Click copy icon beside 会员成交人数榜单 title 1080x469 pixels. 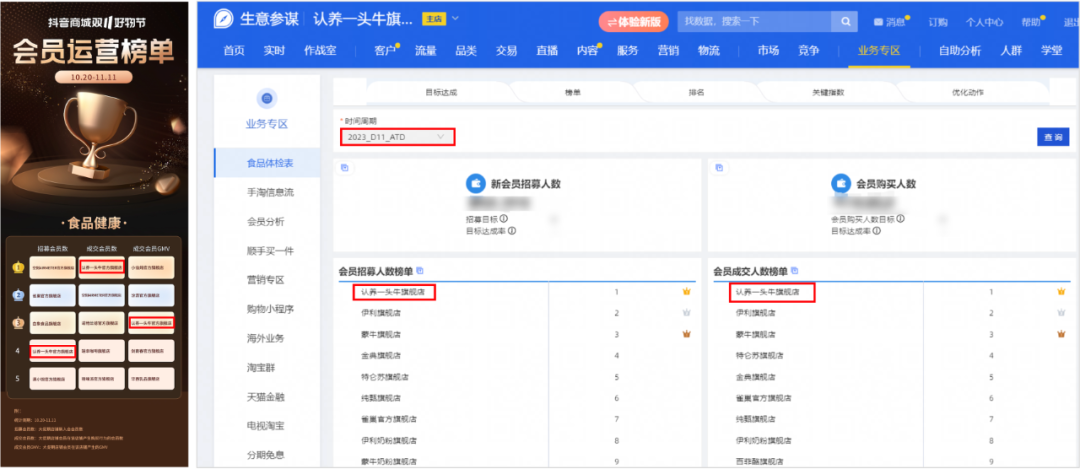794,271
